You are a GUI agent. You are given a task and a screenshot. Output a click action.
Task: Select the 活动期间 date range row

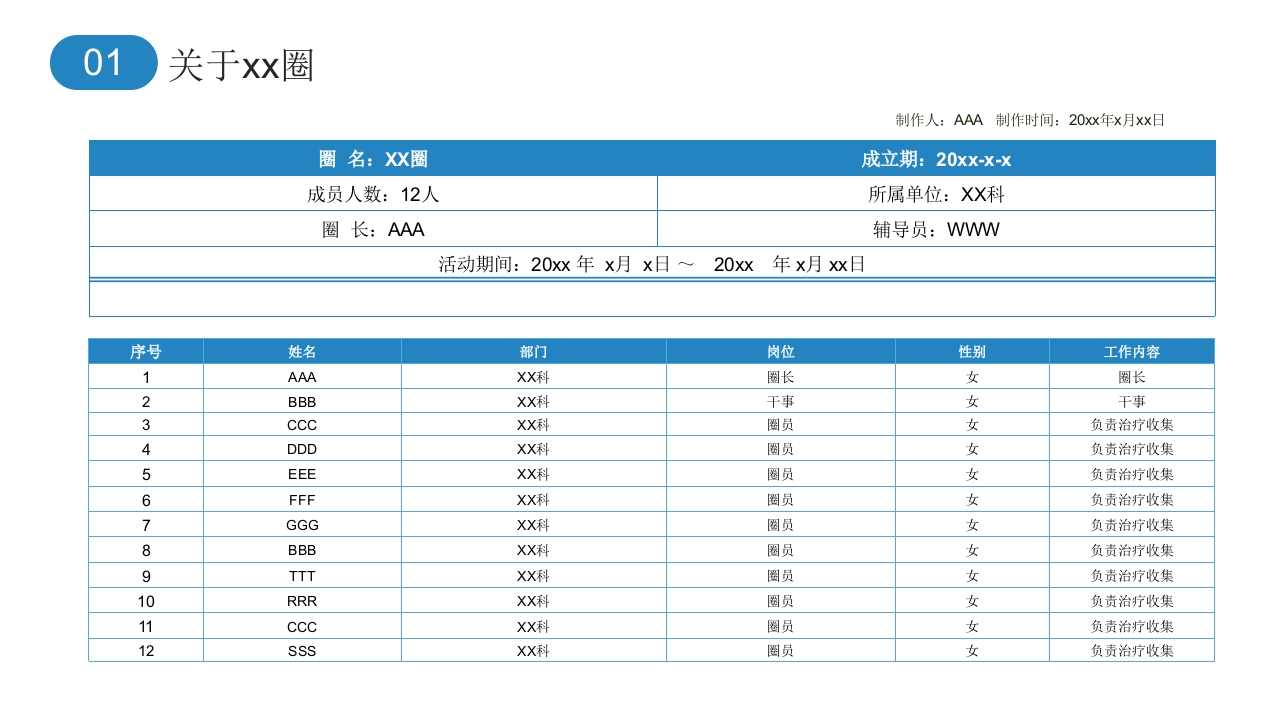point(652,264)
